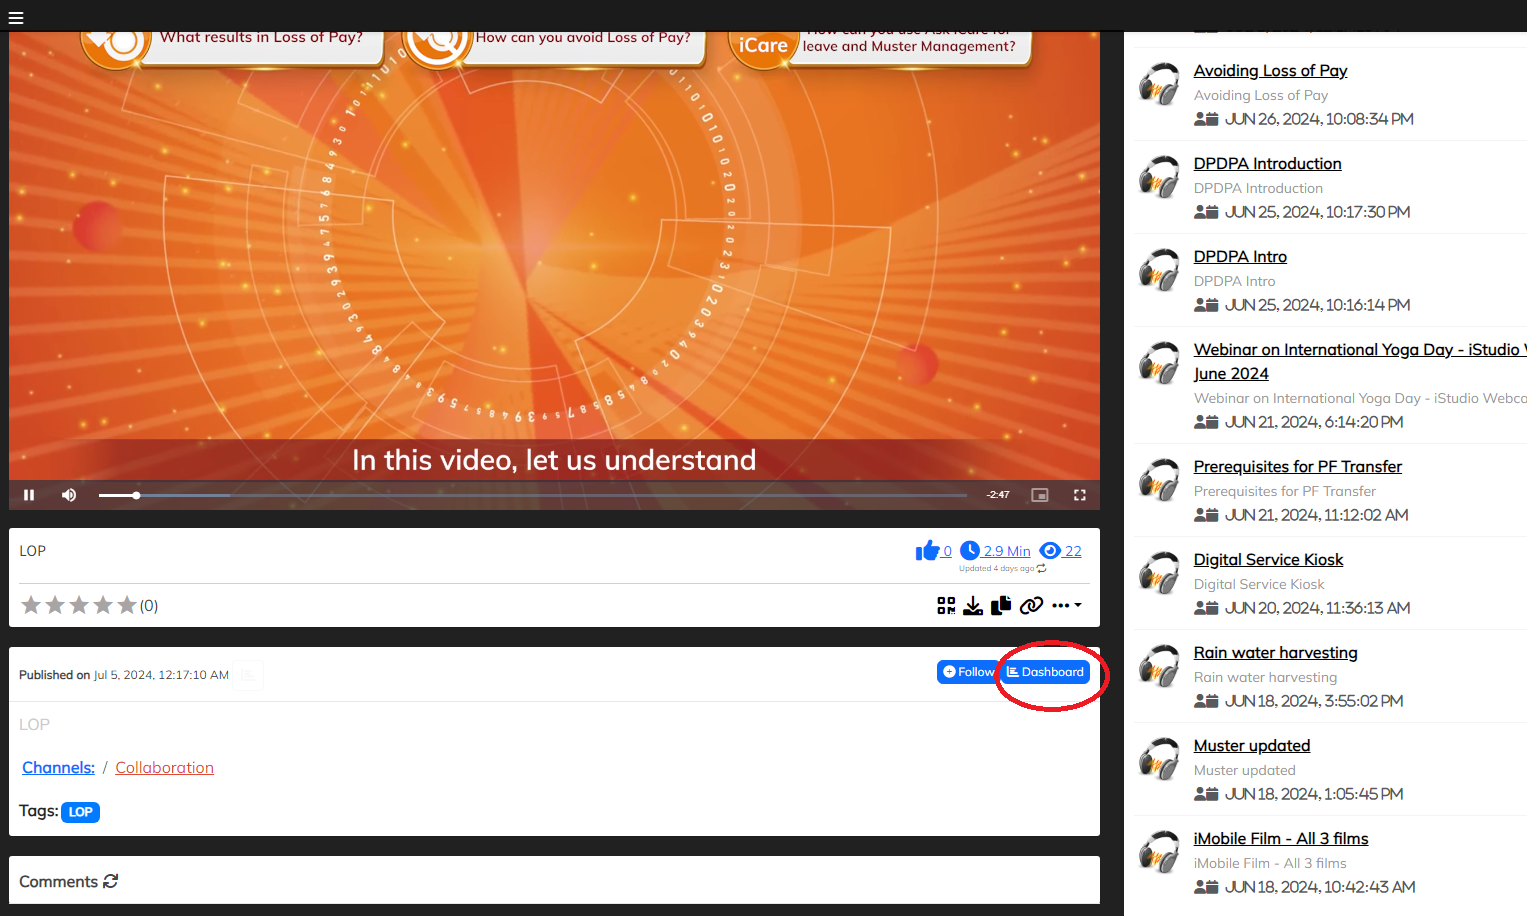Viewport: 1527px width, 916px height.
Task: Click headphone thumbnail for Muster updated
Action: click(1160, 759)
